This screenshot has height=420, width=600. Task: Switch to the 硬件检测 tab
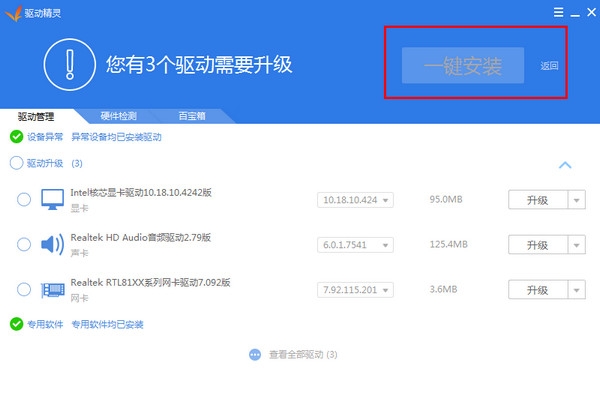(119, 116)
